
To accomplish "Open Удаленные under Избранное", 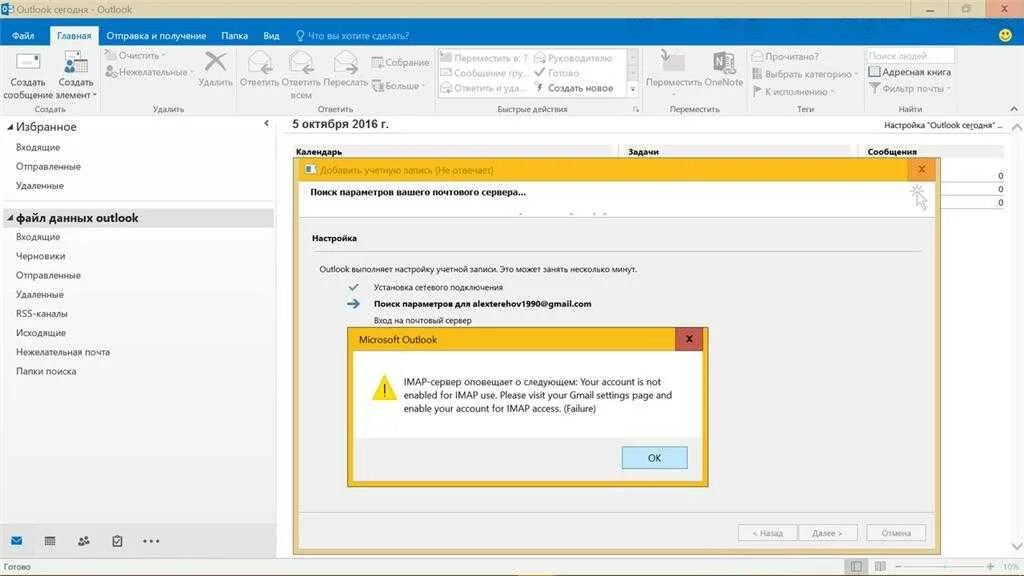I will [40, 185].
